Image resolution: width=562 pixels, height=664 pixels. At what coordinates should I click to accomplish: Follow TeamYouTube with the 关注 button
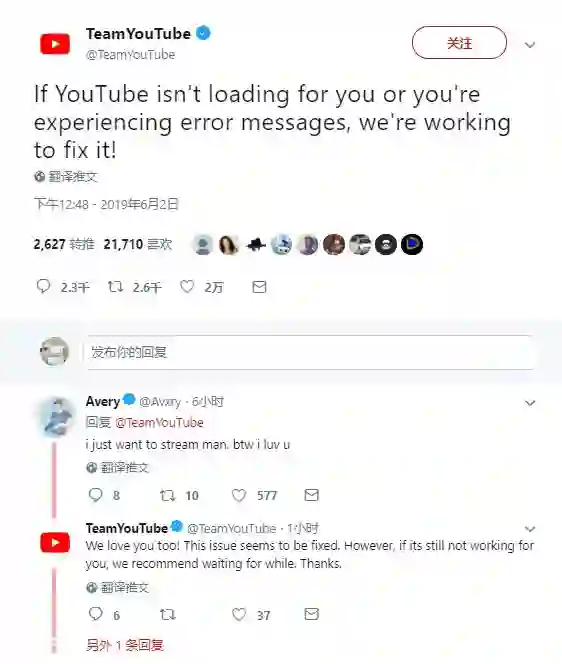click(459, 43)
